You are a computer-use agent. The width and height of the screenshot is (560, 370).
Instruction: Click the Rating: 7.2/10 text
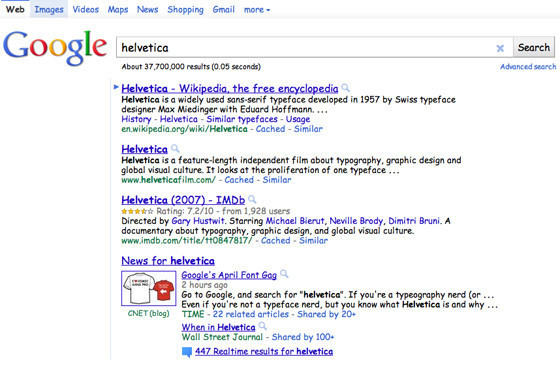pos(185,211)
